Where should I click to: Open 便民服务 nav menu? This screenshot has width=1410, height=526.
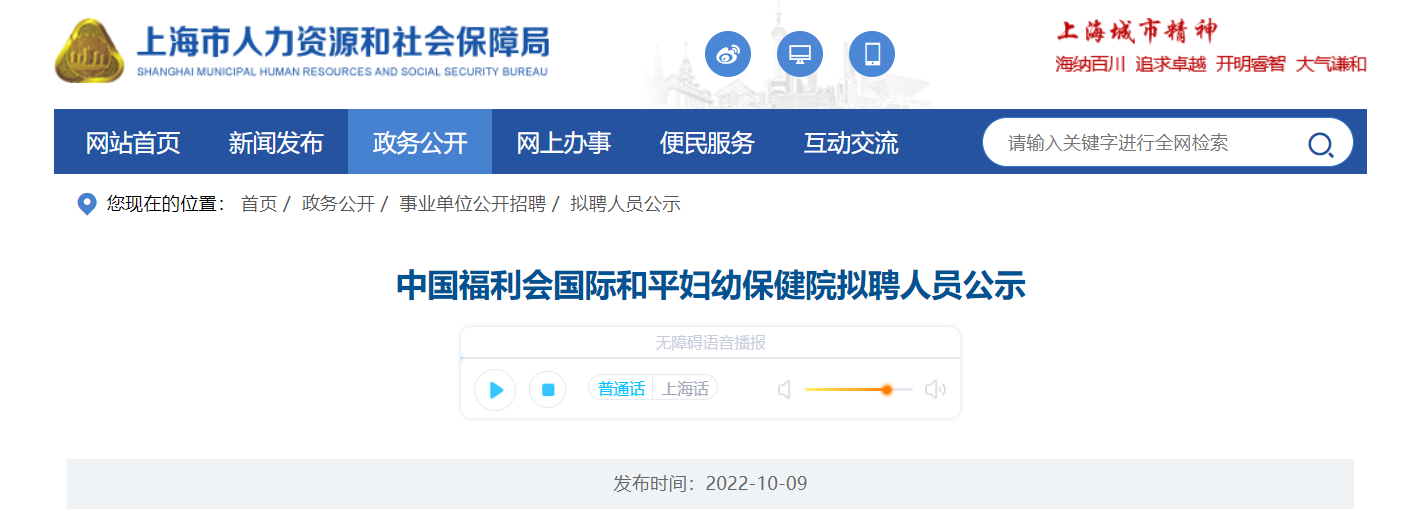click(707, 142)
